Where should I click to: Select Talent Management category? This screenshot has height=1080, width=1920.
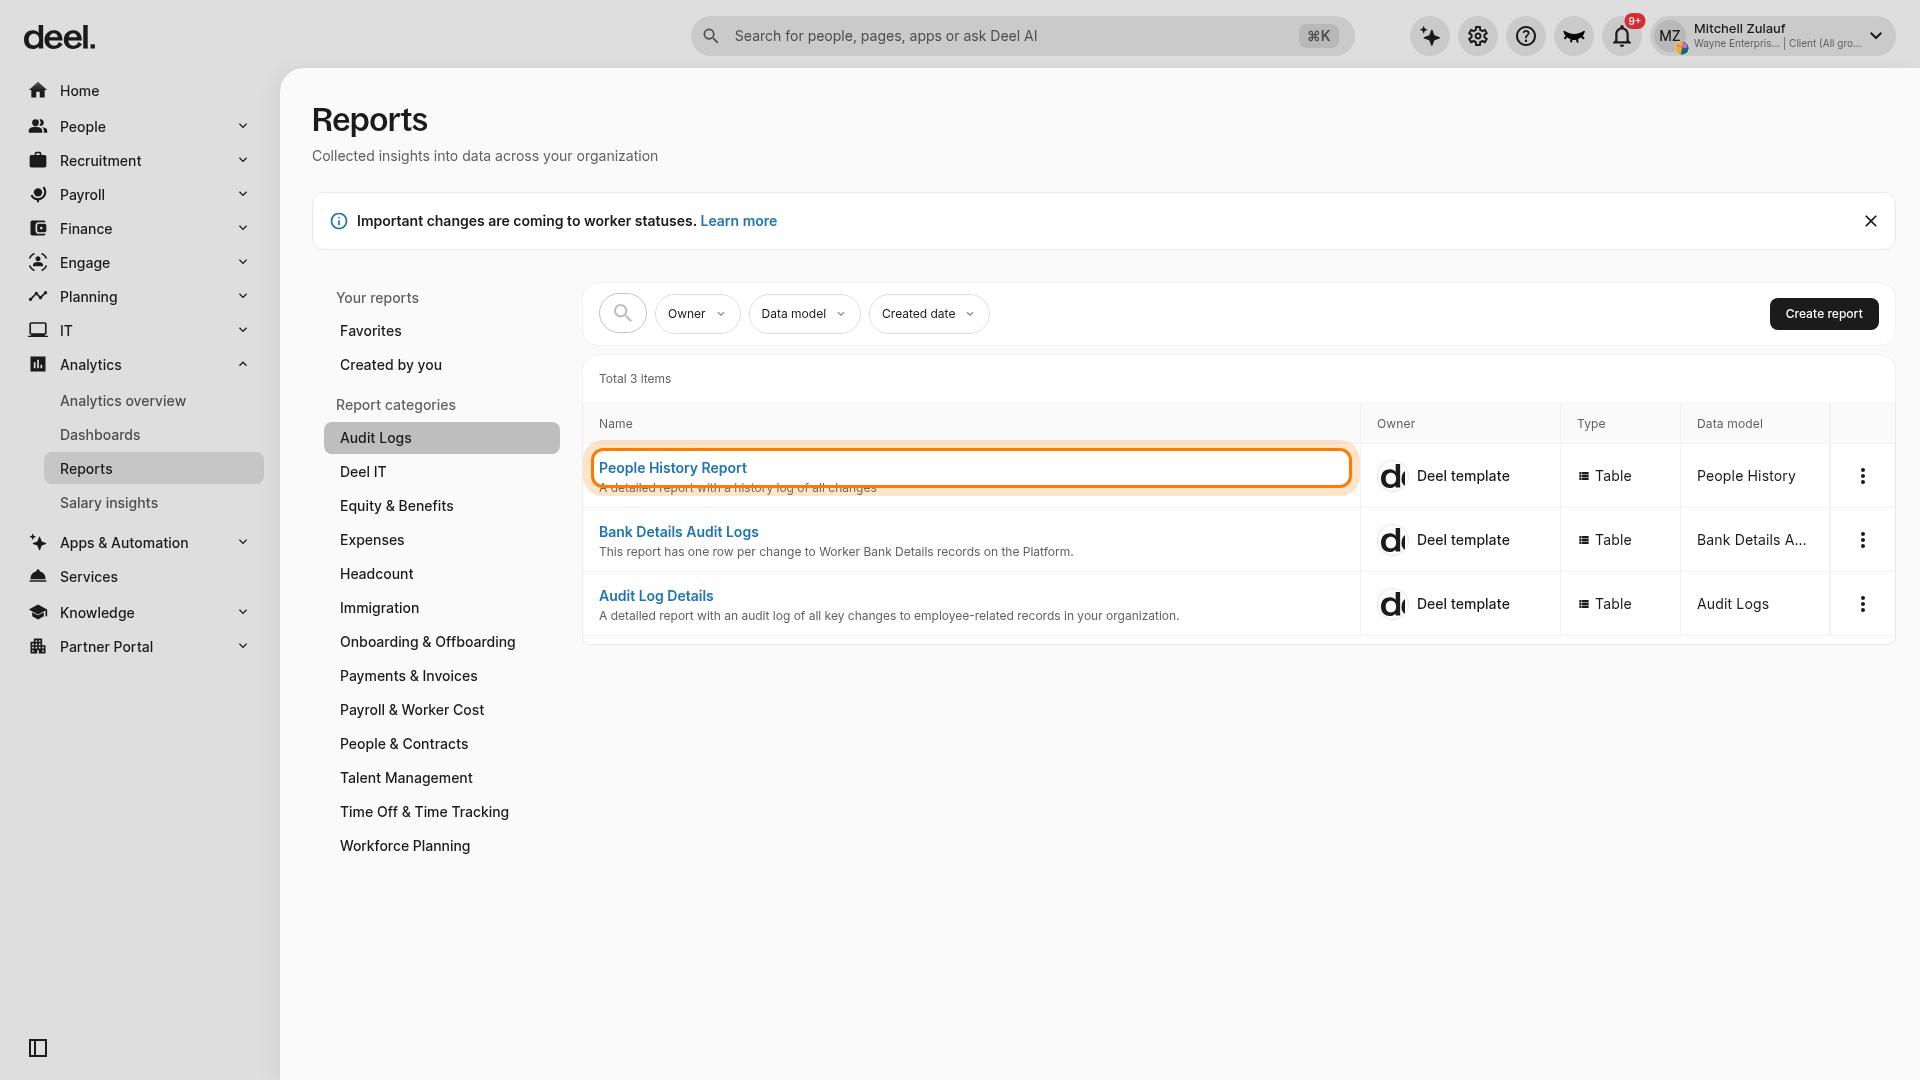pyautogui.click(x=441, y=778)
